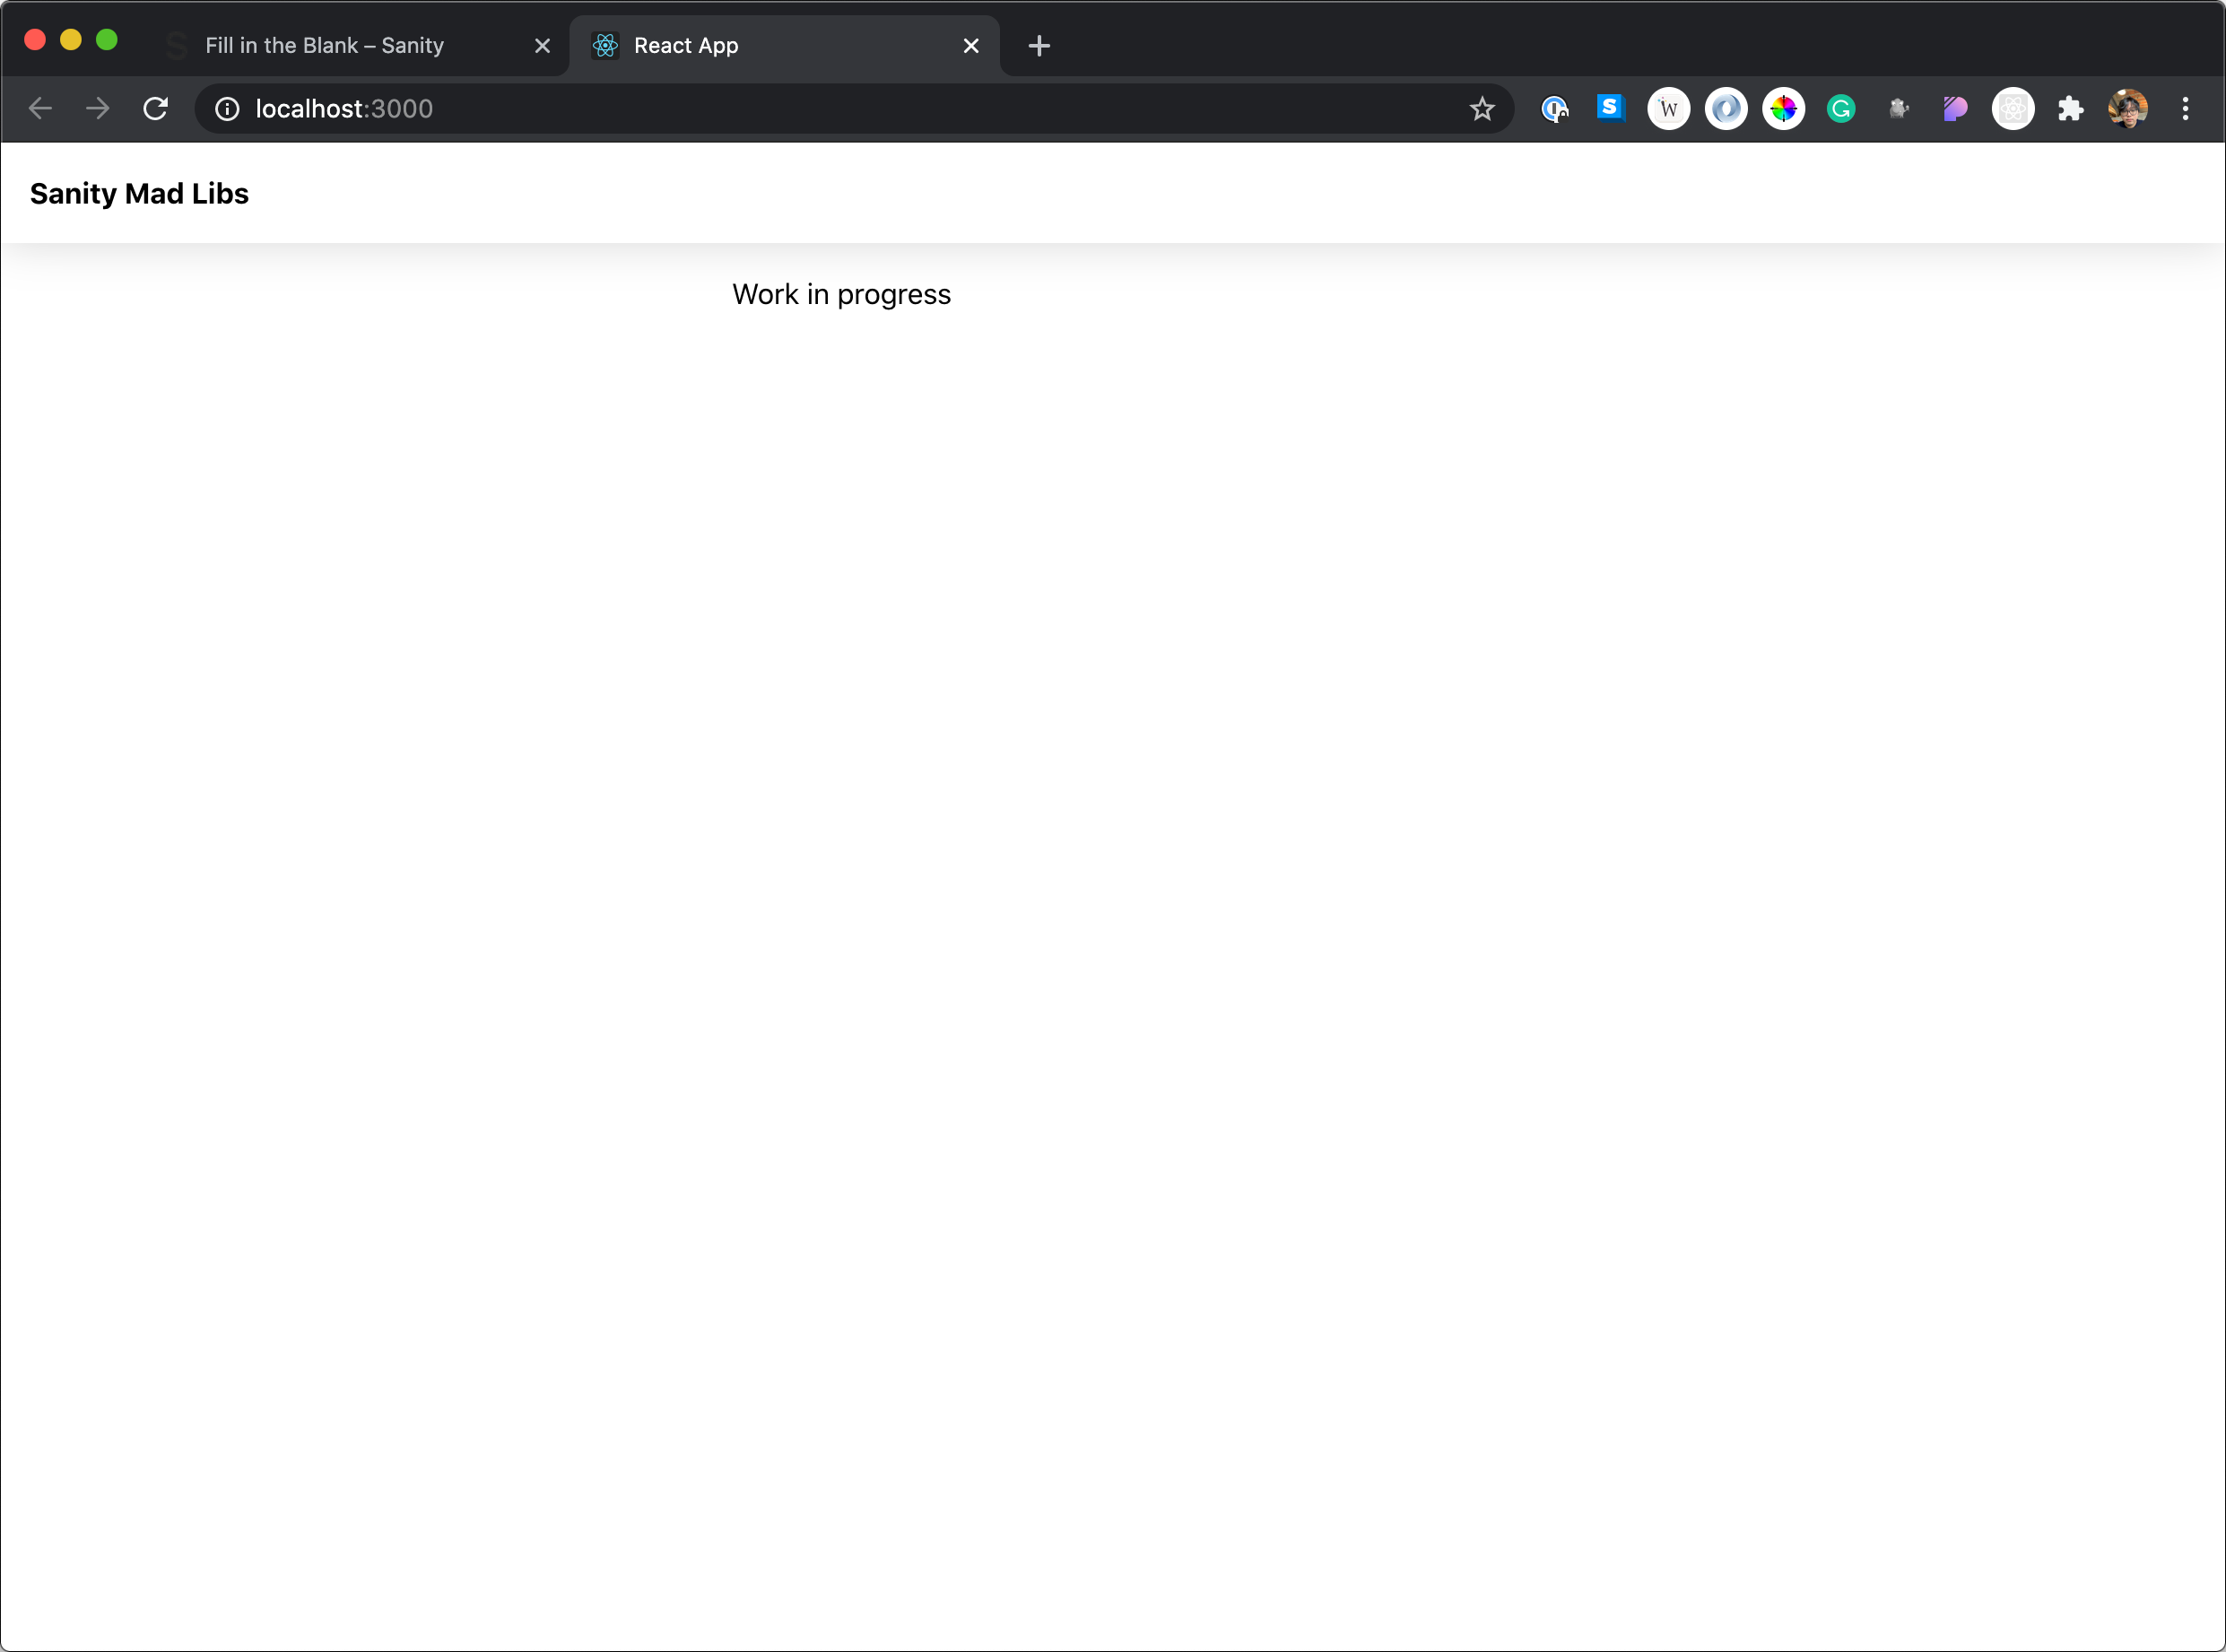
Task: Click the Sanity Mad Libs heading
Action: (x=139, y=194)
